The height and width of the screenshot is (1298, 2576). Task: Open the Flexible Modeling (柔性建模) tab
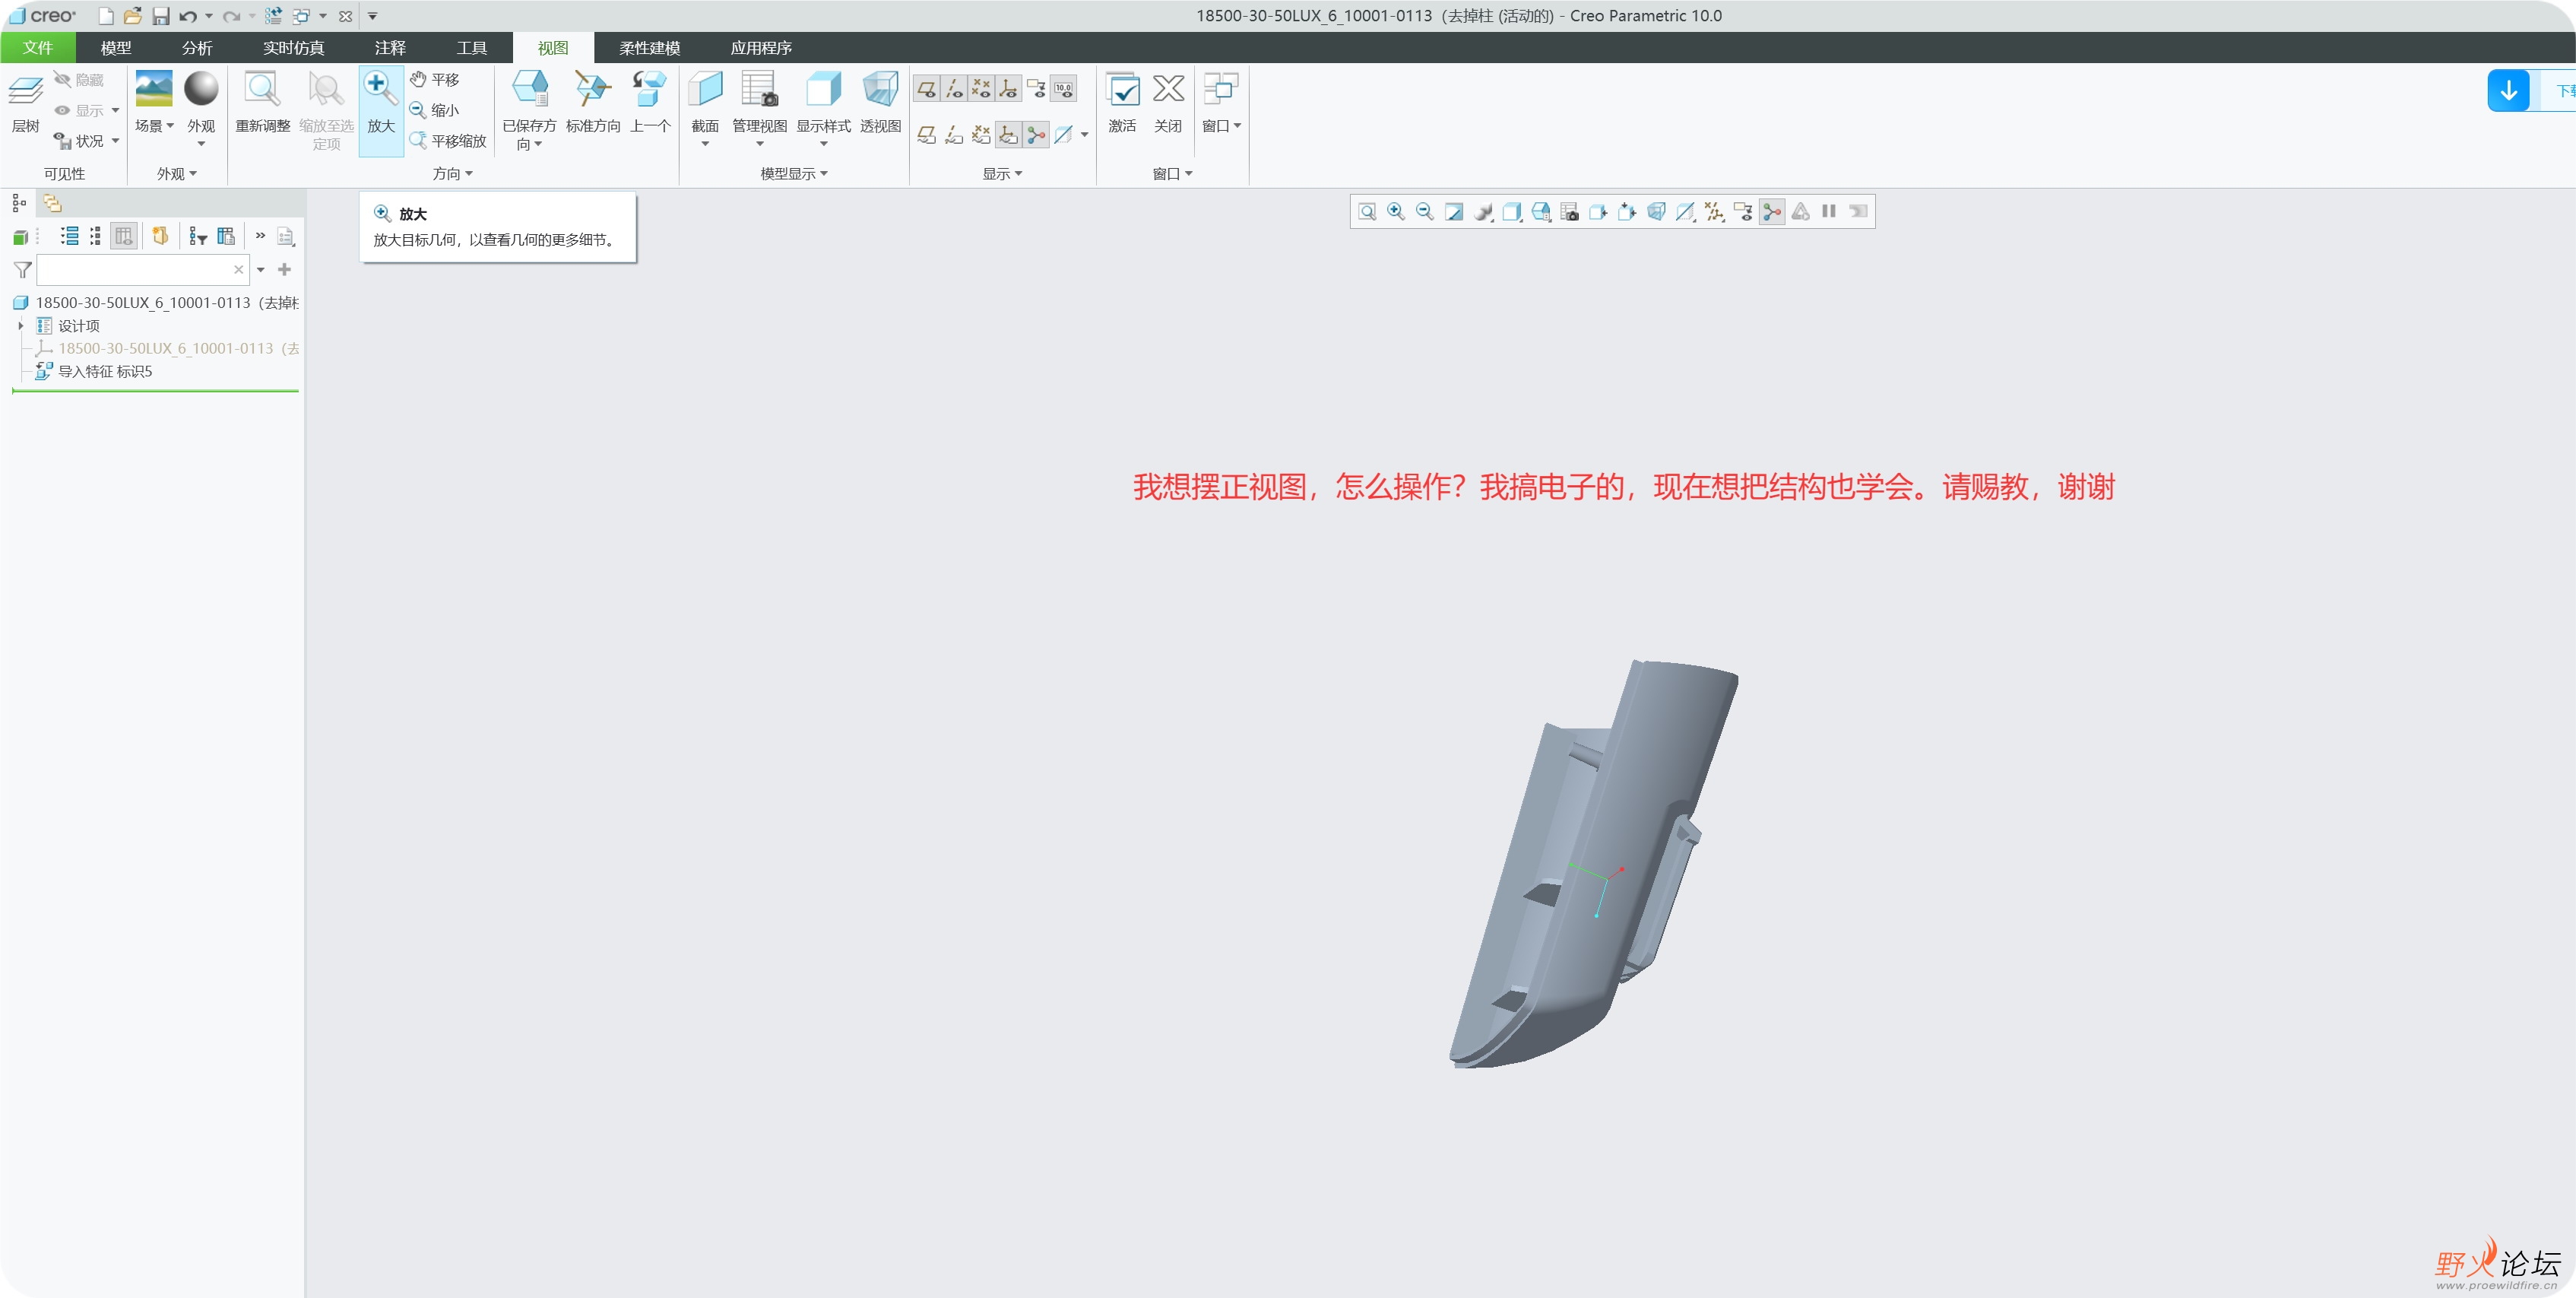point(649,48)
